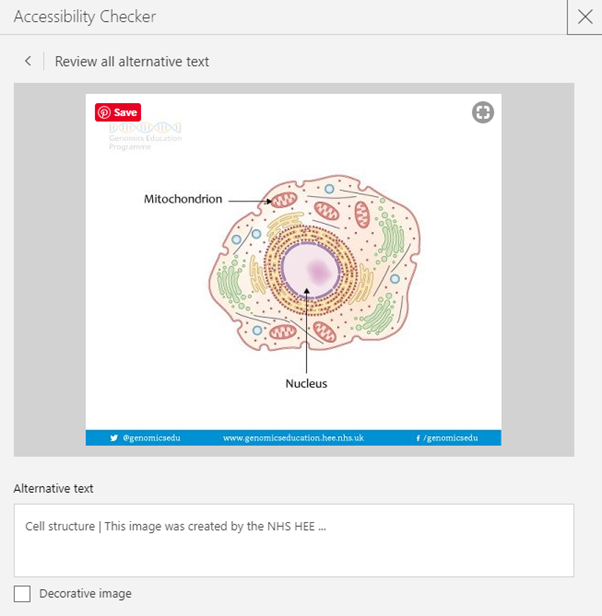Image resolution: width=602 pixels, height=616 pixels.
Task: Click the mitochondrion that the arrow points to
Action: [285, 202]
